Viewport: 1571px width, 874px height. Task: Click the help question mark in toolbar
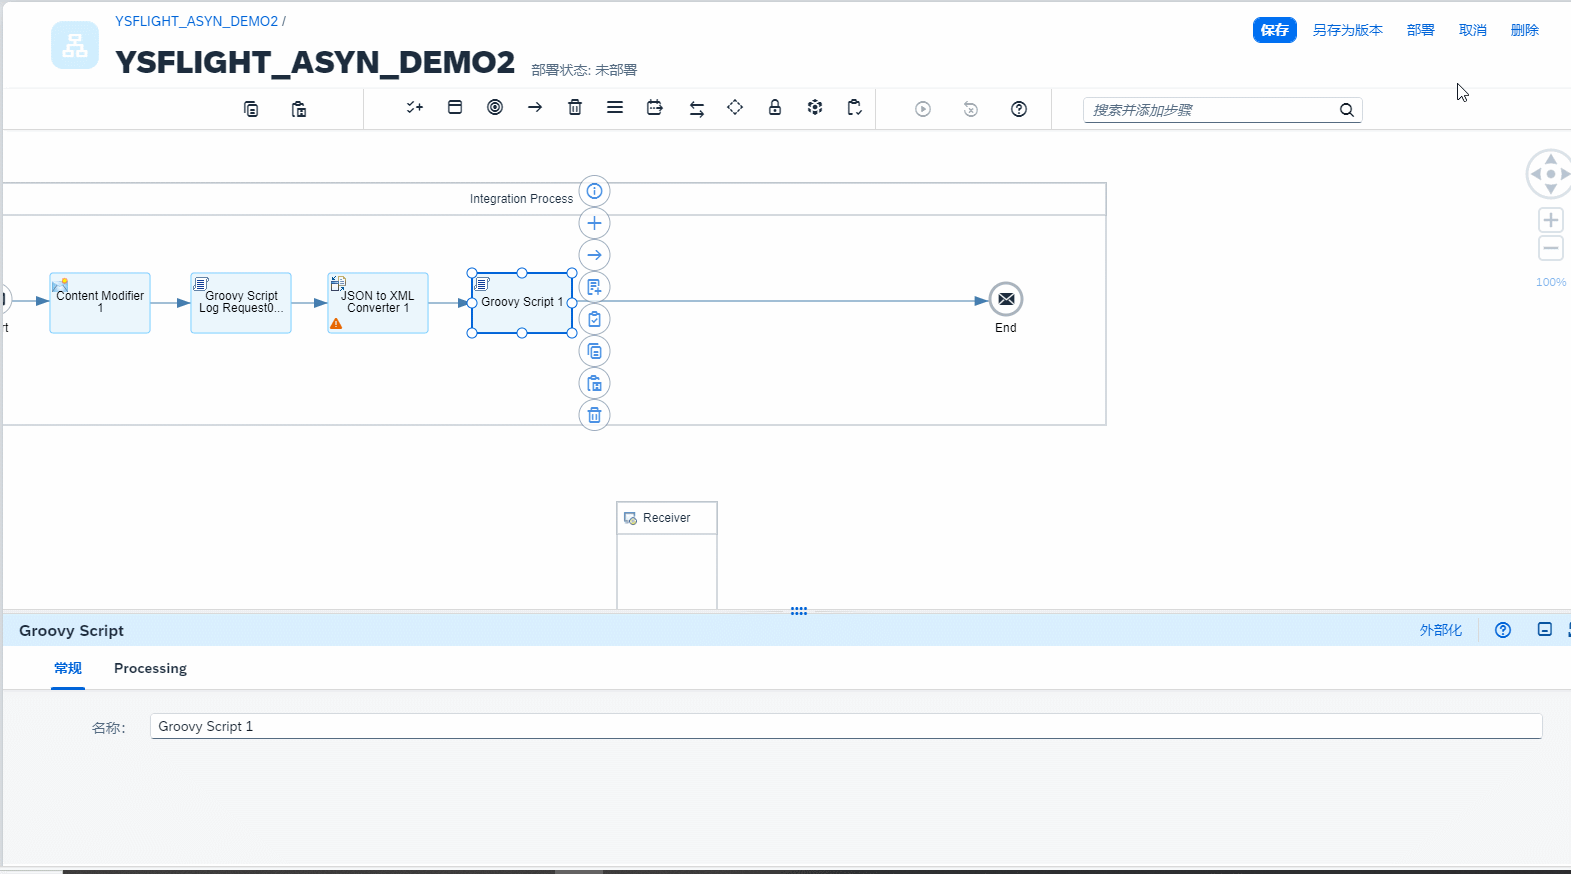1019,109
